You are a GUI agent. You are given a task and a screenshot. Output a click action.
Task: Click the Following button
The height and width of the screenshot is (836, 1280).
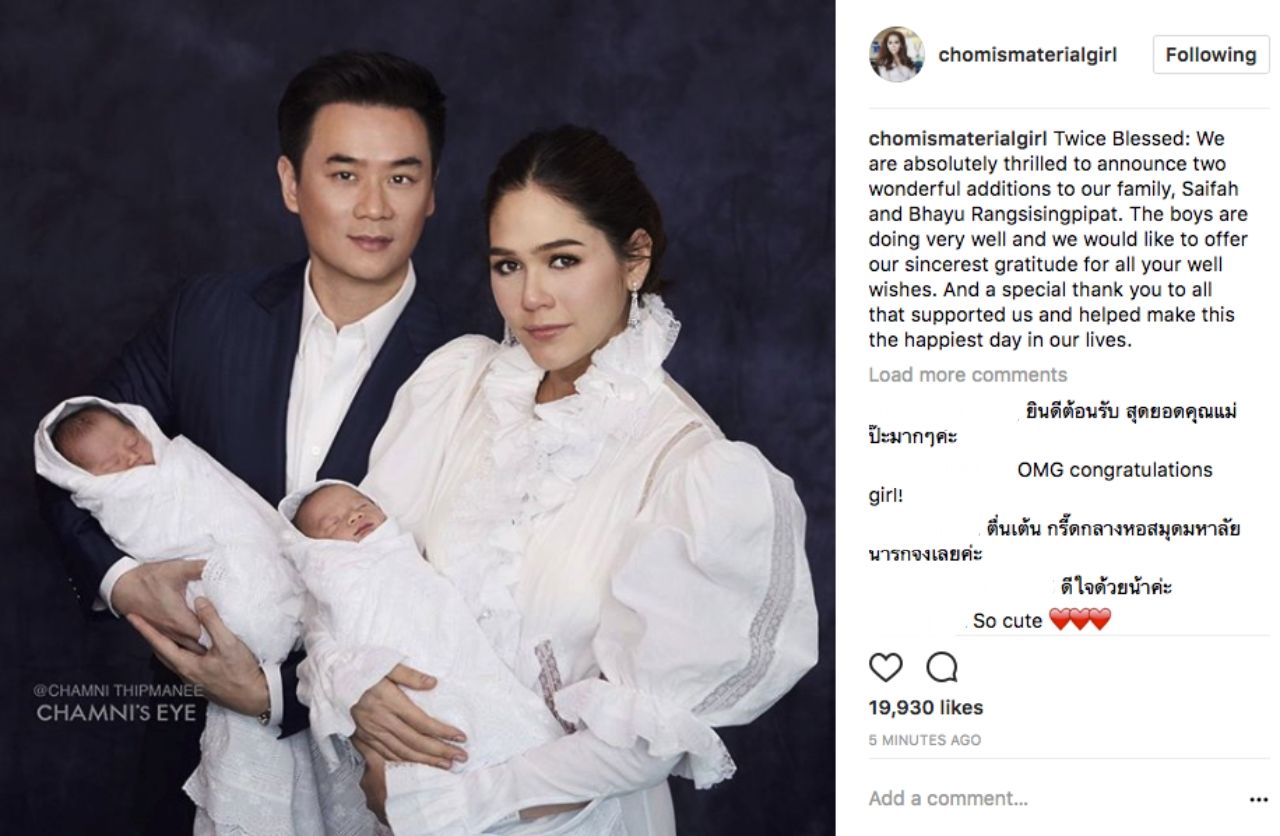1210,55
